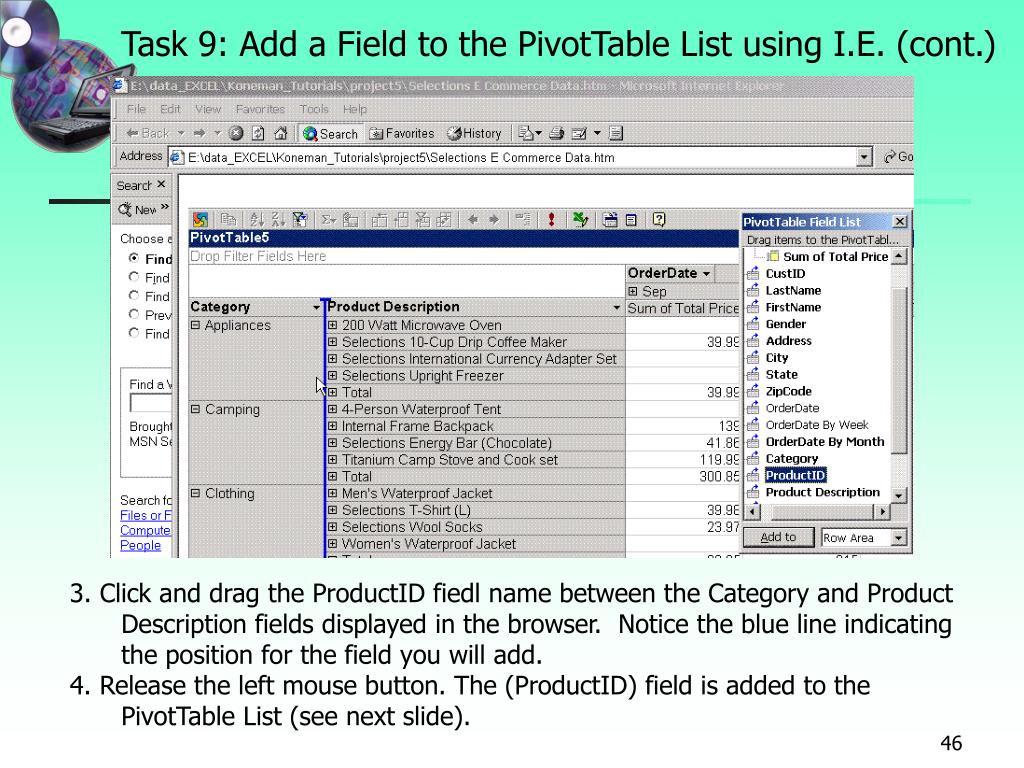
Task: Expand the 4-Person Waterproof Tent row
Action: click(x=332, y=409)
